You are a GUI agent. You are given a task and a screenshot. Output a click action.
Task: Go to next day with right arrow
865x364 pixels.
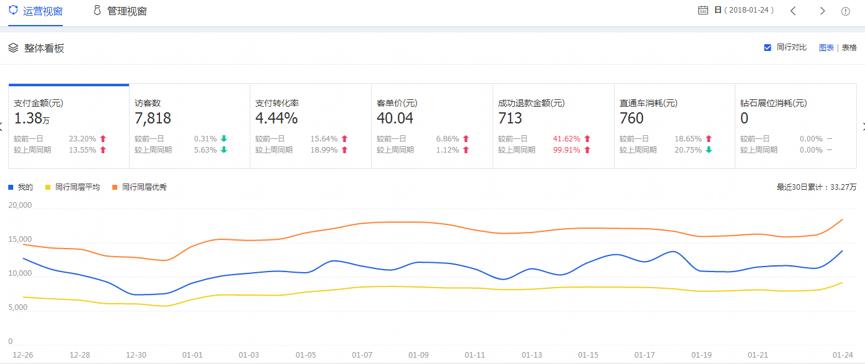point(822,10)
